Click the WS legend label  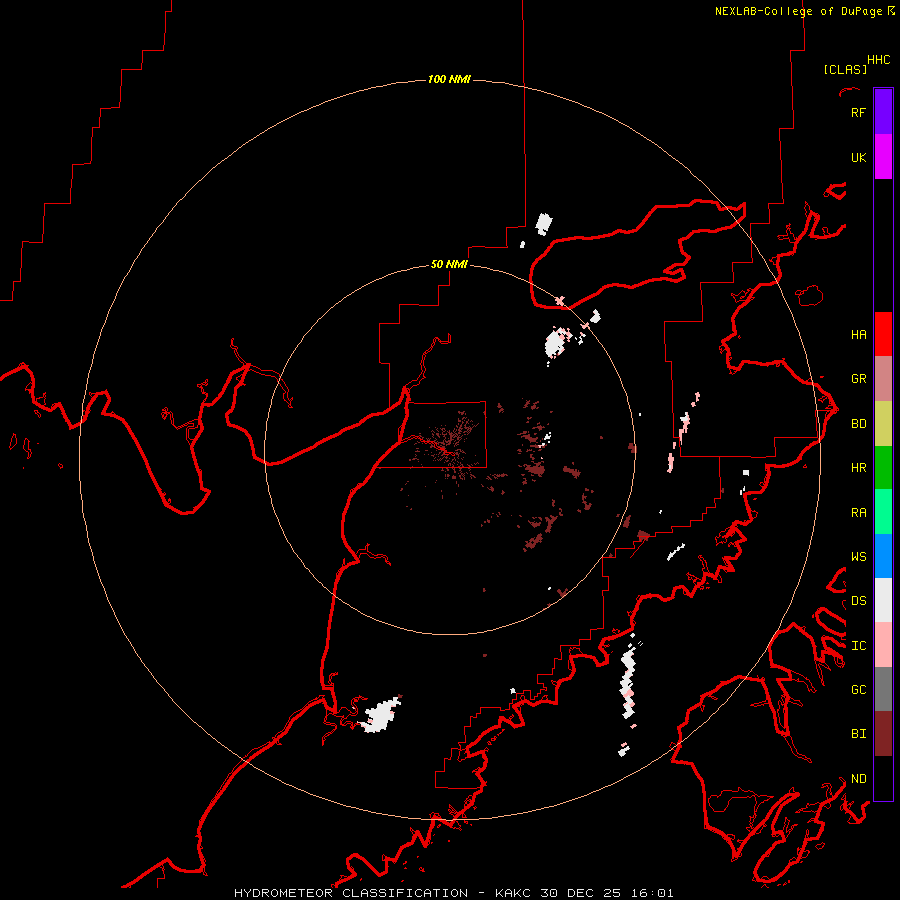point(858,557)
